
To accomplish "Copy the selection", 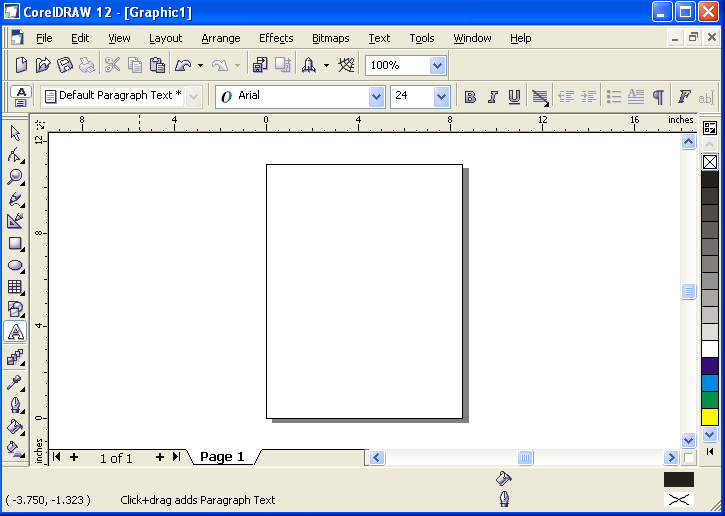I will tap(135, 65).
